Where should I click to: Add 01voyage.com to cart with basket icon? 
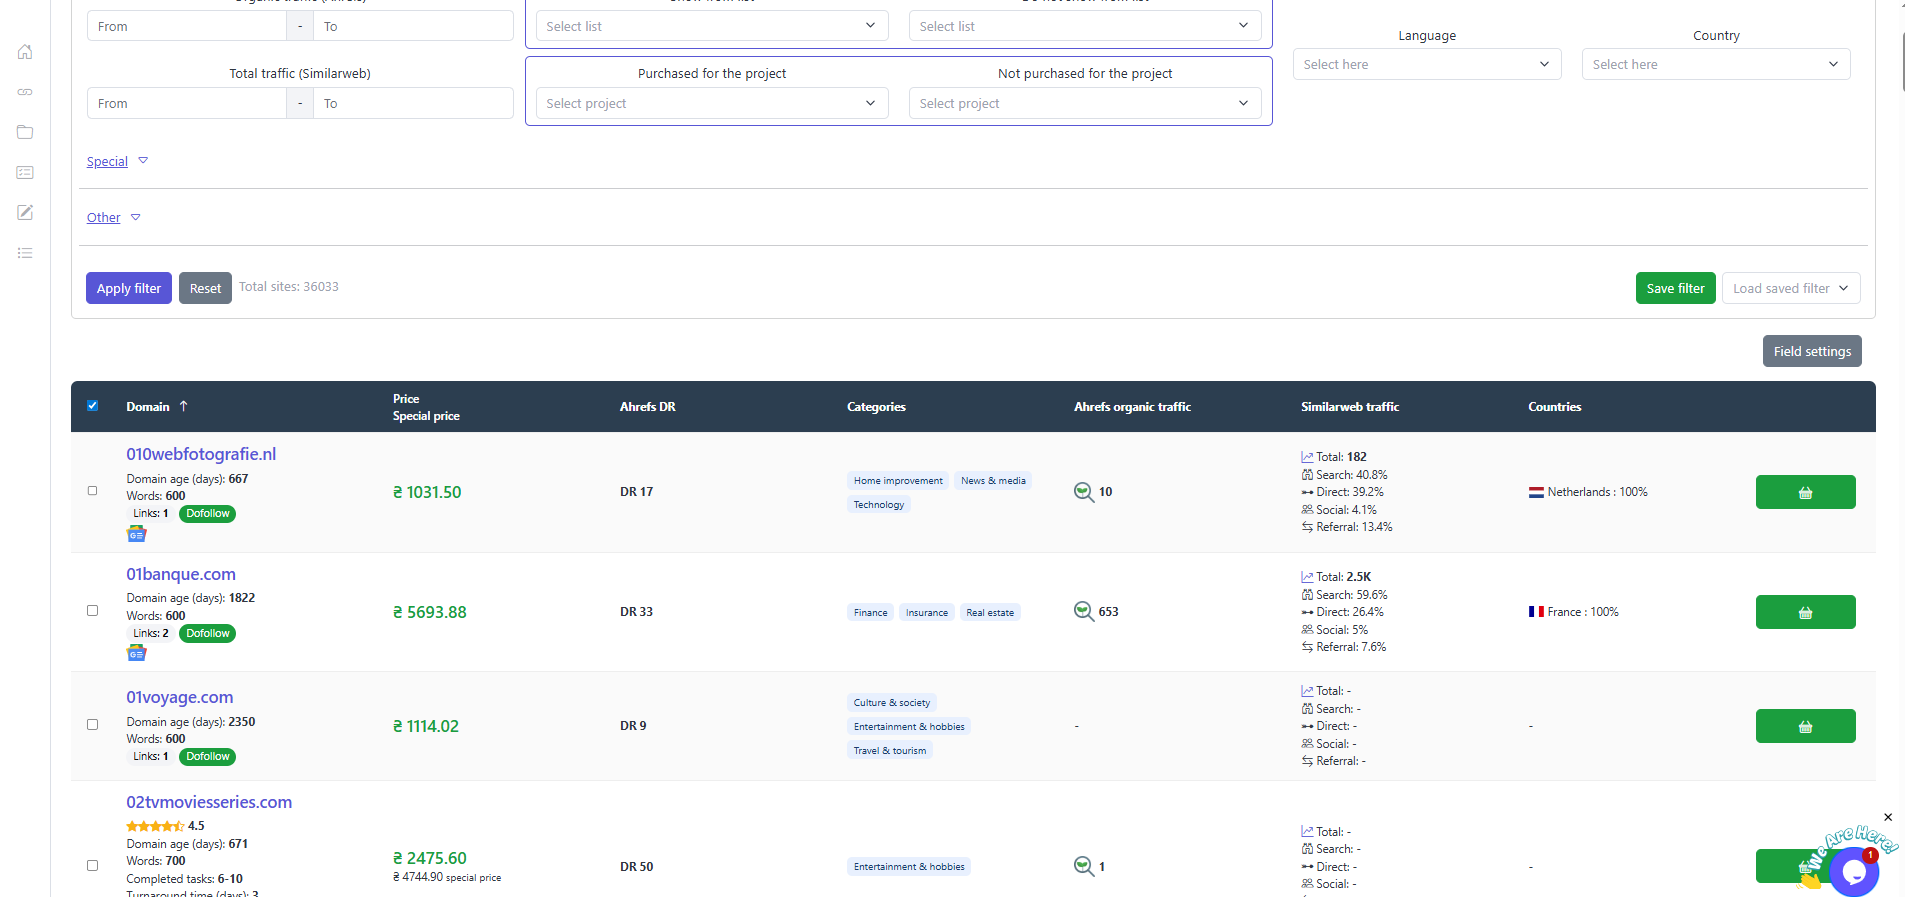[1805, 726]
